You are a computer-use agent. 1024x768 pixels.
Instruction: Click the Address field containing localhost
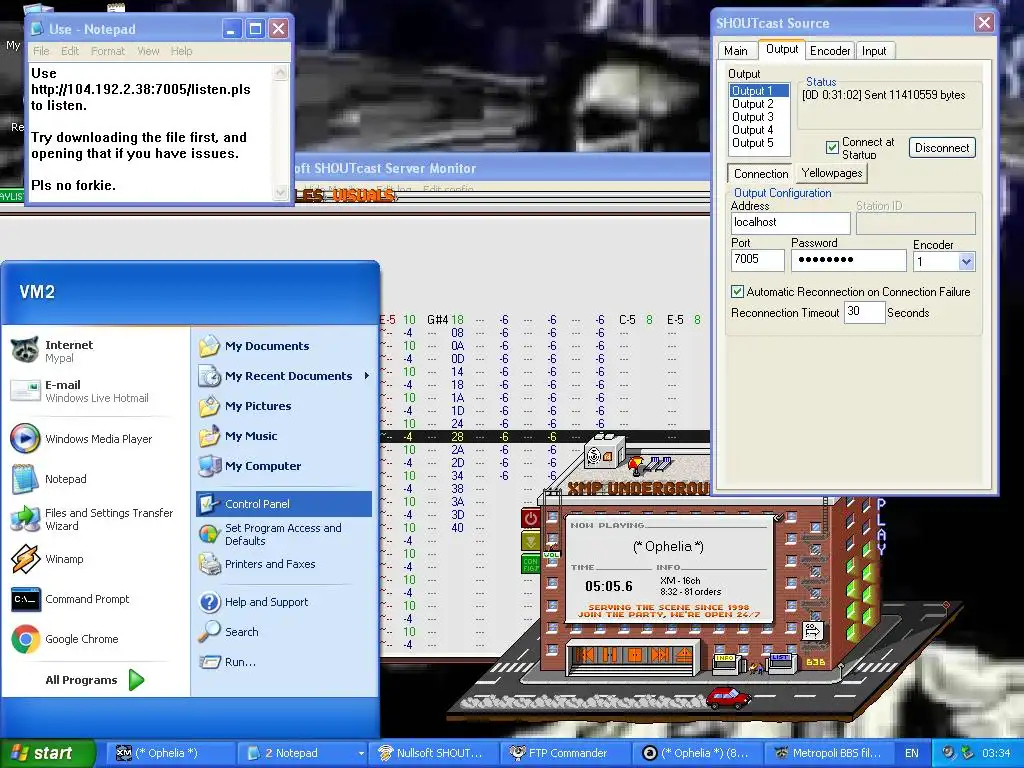pyautogui.click(x=791, y=223)
